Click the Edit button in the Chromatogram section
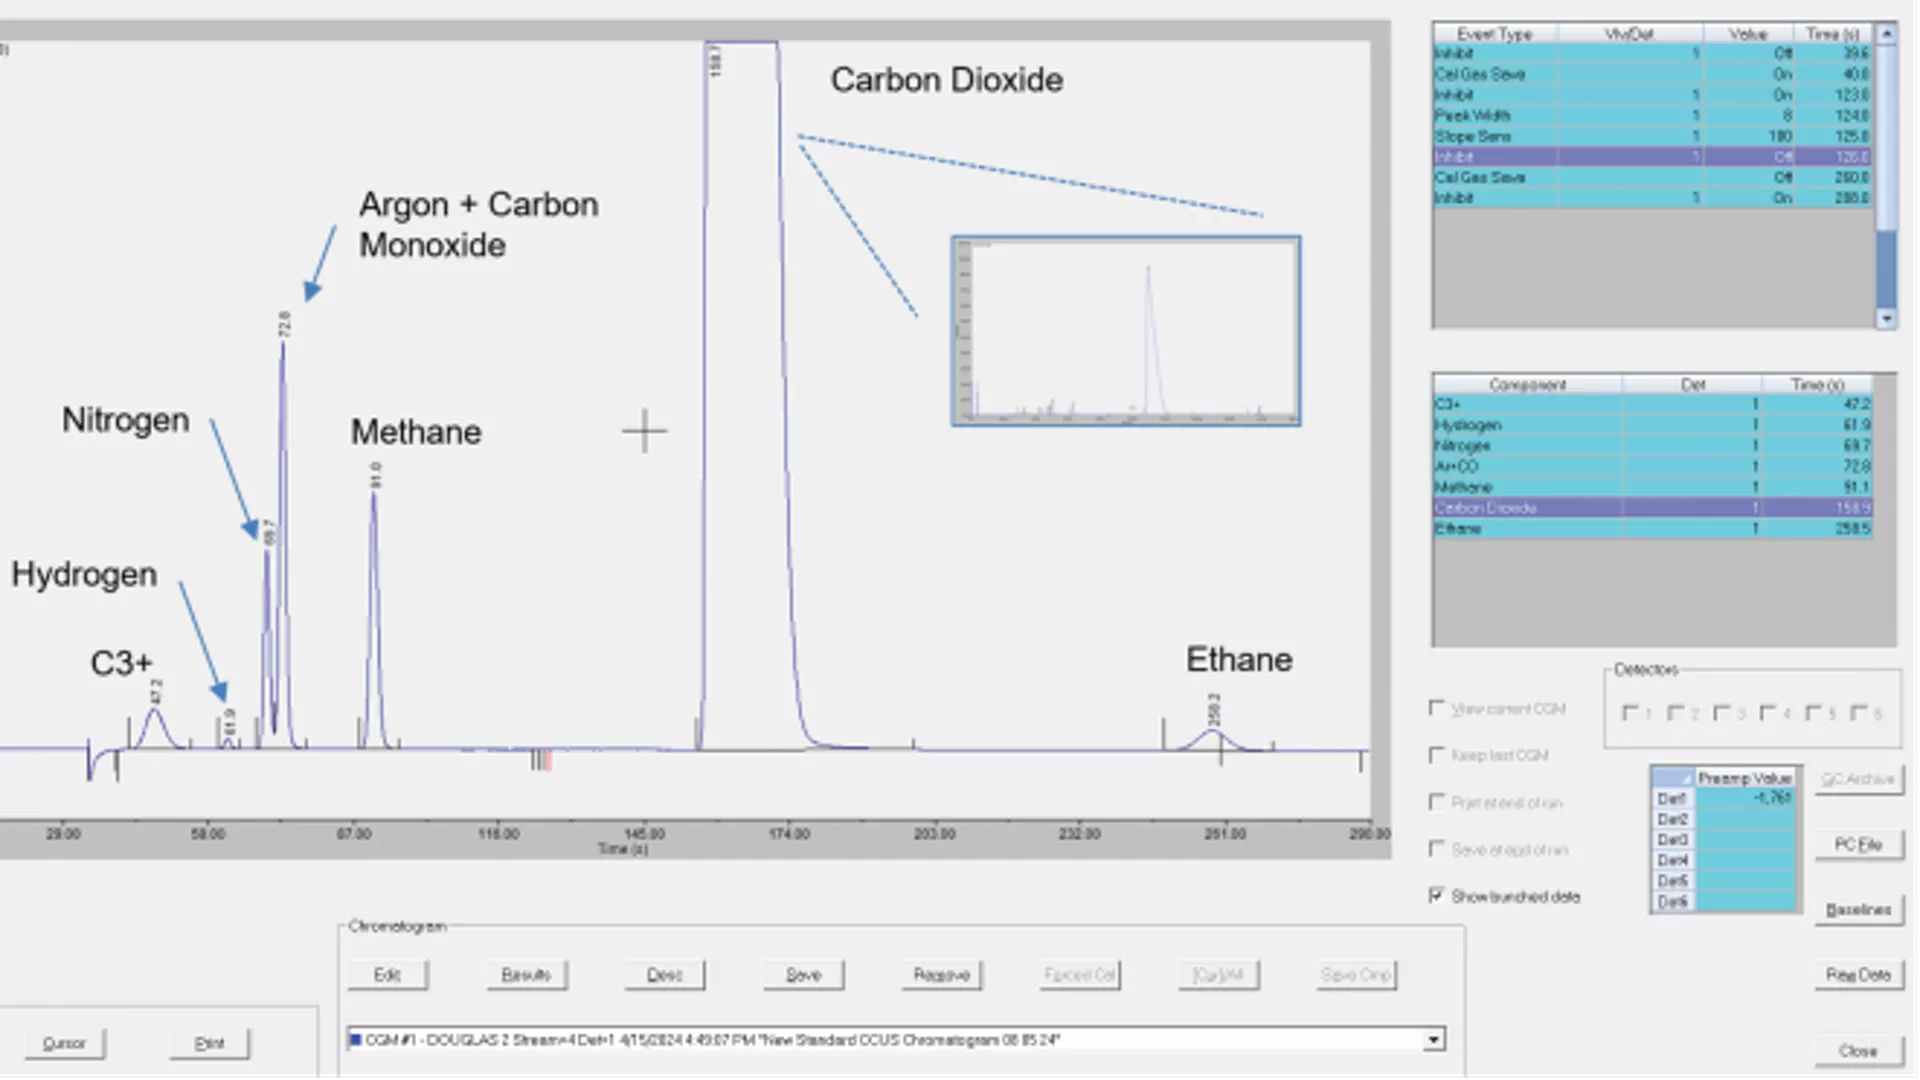Screen dimensions: 1920x1080 (388, 975)
